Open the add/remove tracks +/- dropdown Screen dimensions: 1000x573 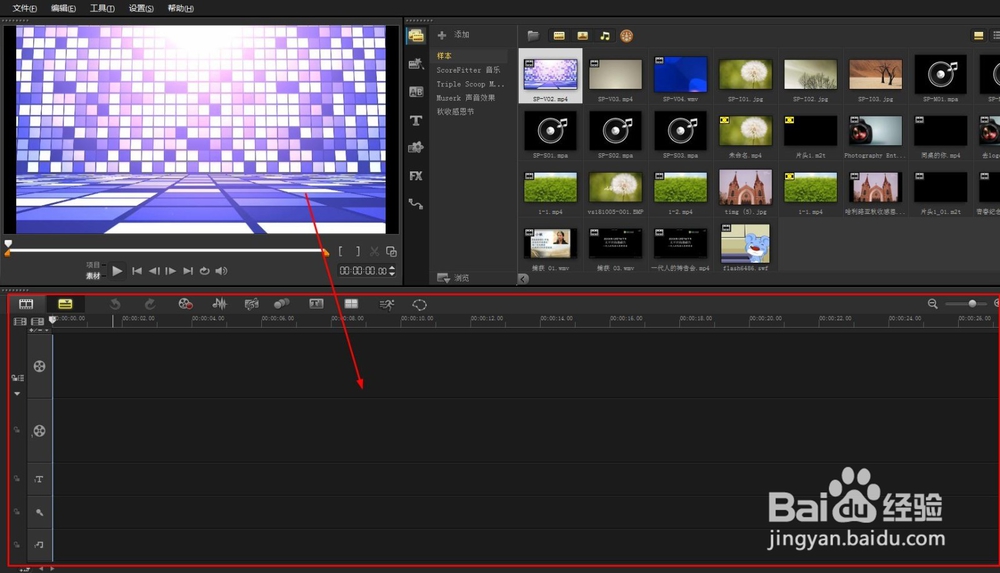click(39, 330)
